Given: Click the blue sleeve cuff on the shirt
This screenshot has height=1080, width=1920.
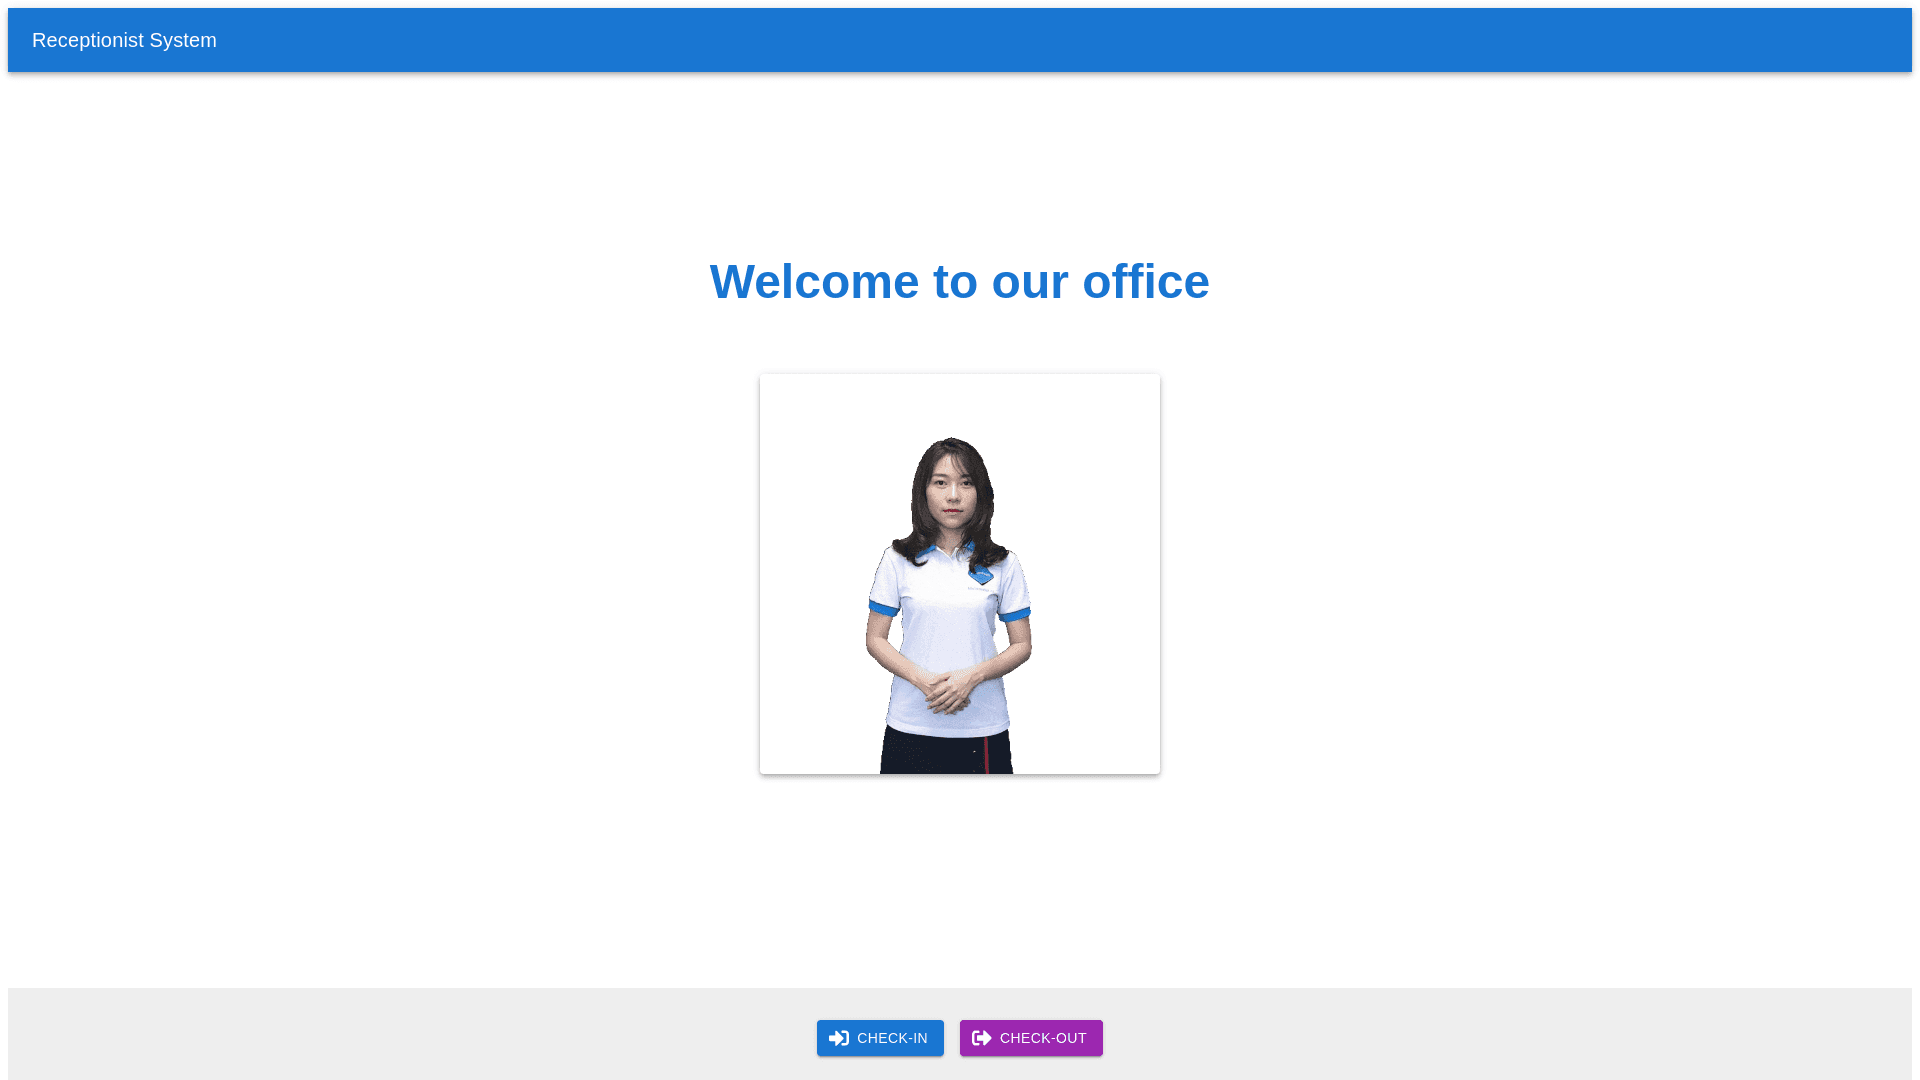Looking at the screenshot, I should coord(883,607).
